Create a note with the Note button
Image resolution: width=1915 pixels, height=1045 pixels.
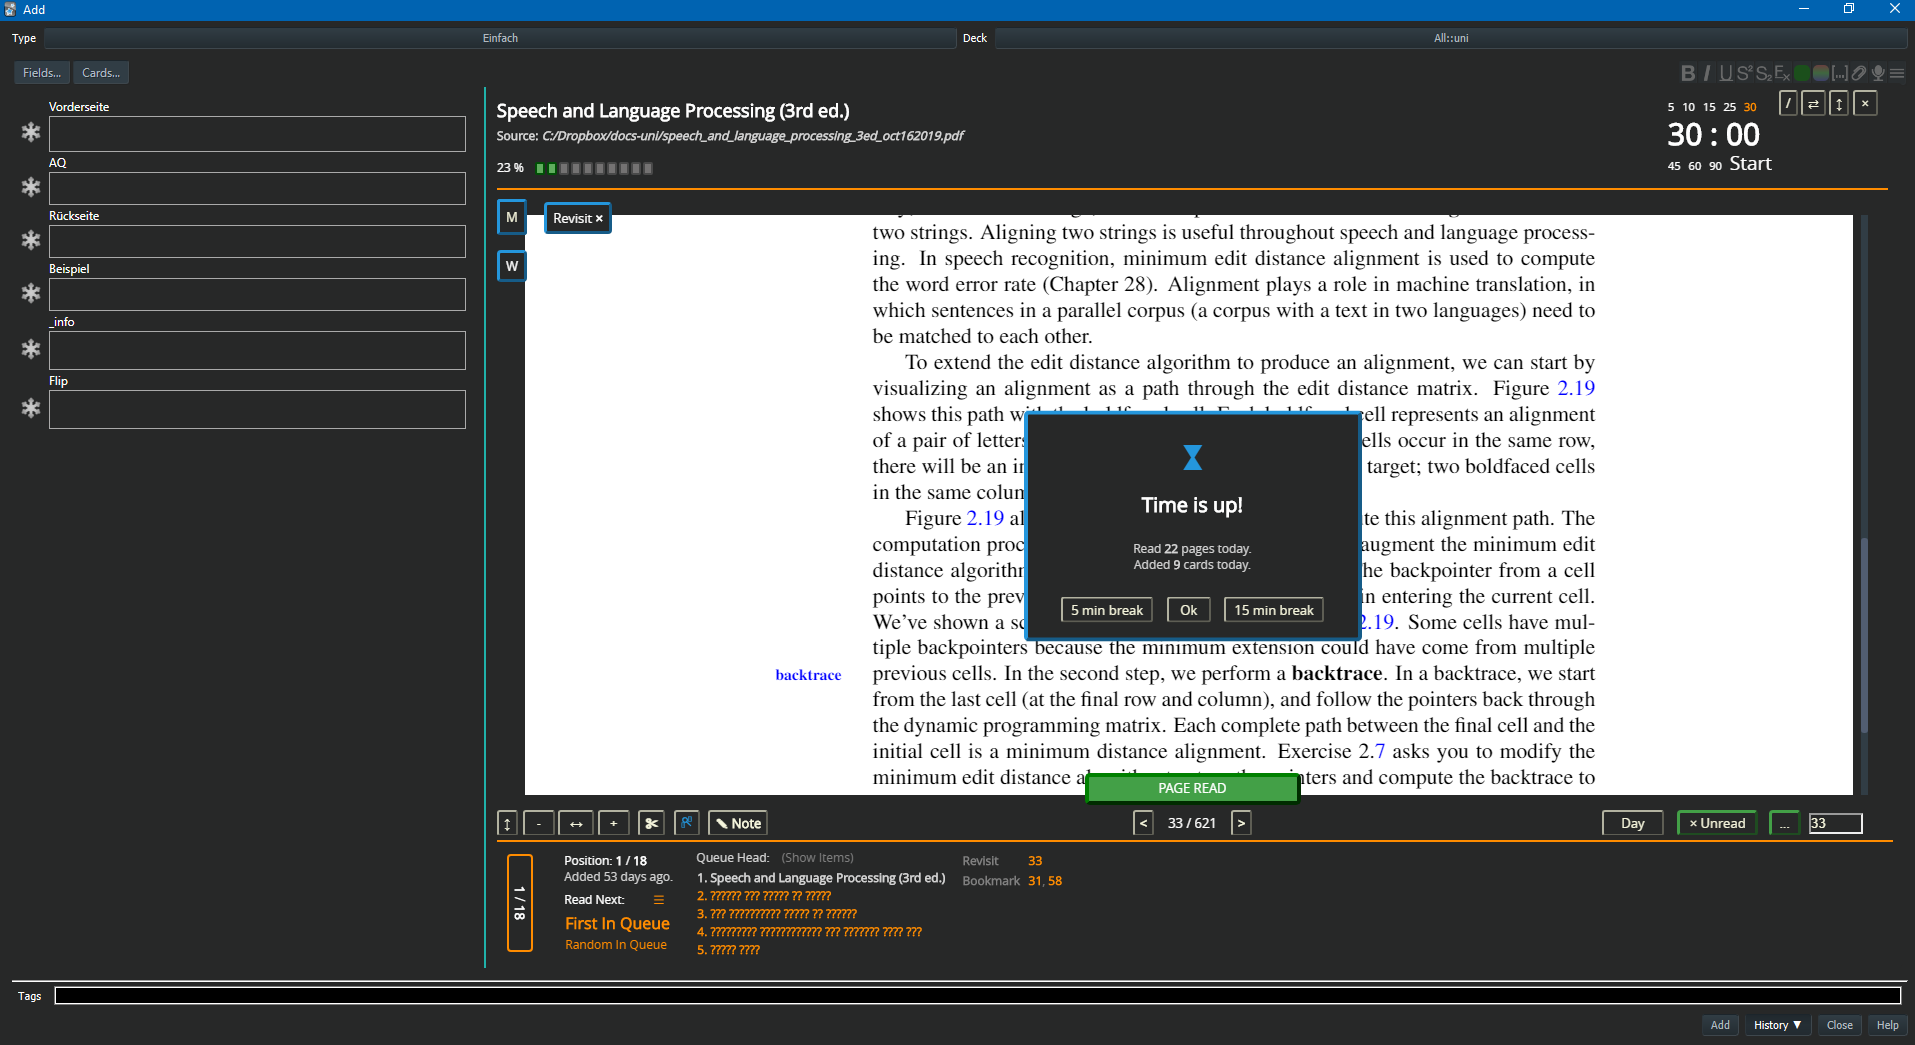point(738,823)
